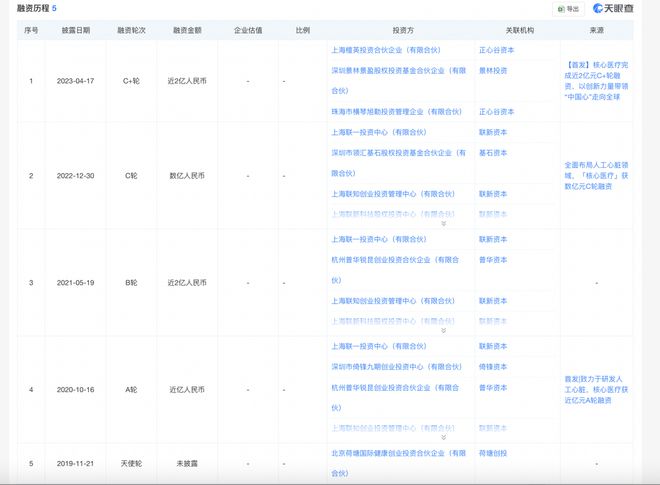Click the 融资历程 section title
This screenshot has width=660, height=485.
tap(33, 8)
